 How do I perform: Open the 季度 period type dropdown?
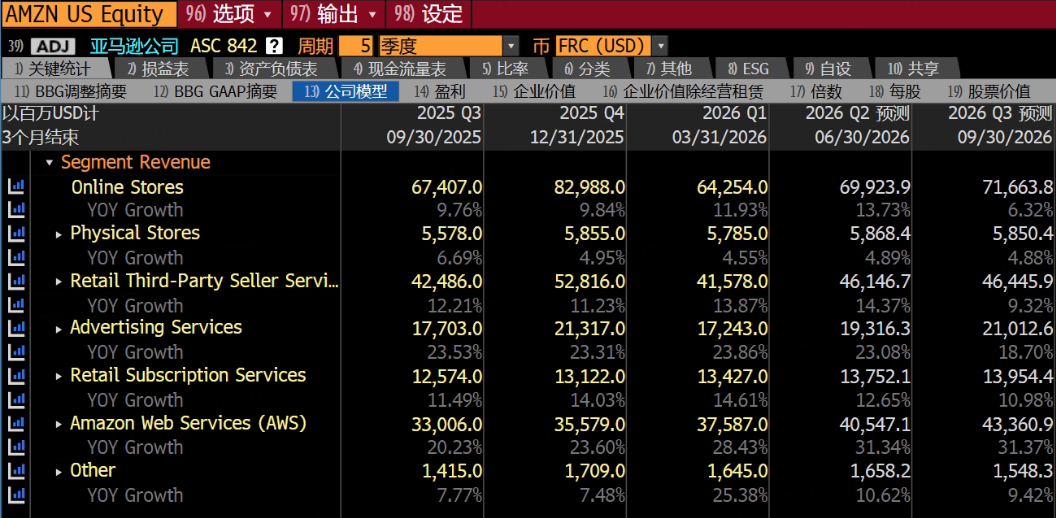tap(449, 46)
